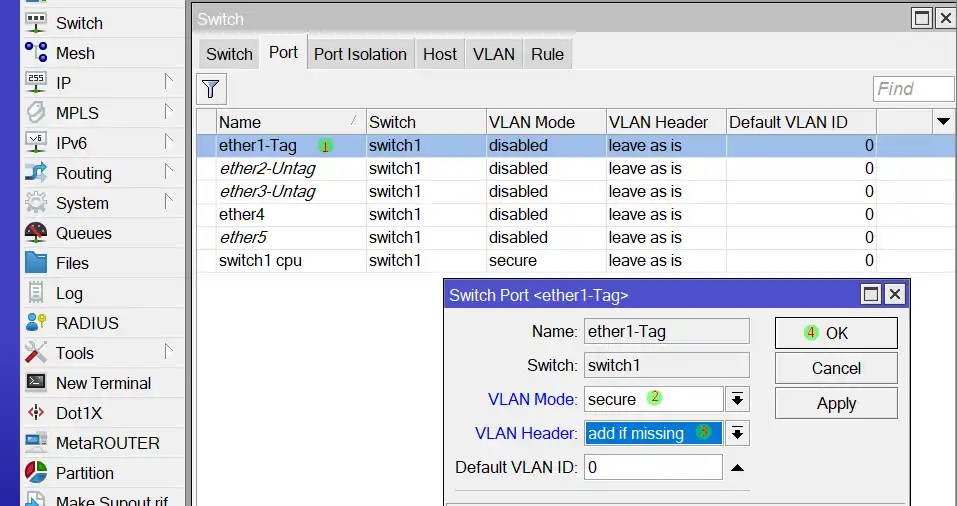The image size is (957, 506).
Task: Open MetaROUTER from the sidebar
Action: tap(107, 443)
